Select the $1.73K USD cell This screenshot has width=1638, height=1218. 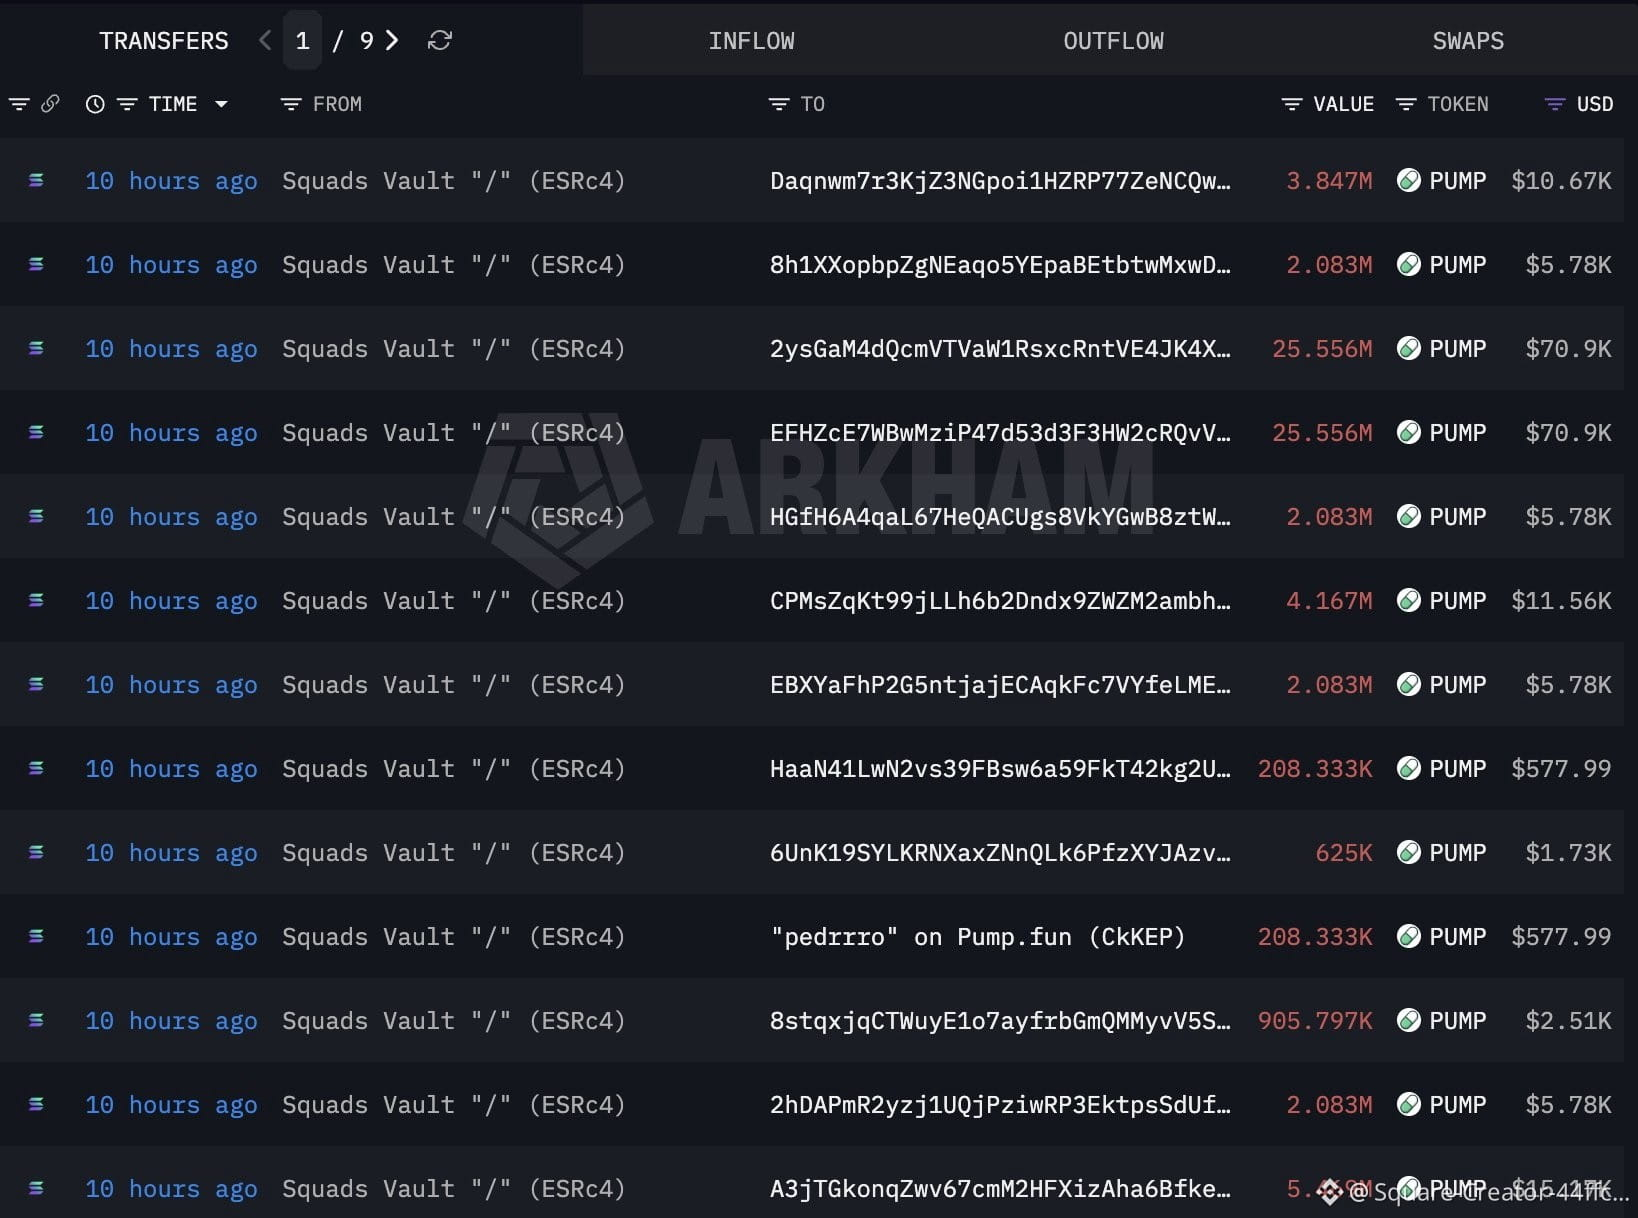pyautogui.click(x=1569, y=853)
